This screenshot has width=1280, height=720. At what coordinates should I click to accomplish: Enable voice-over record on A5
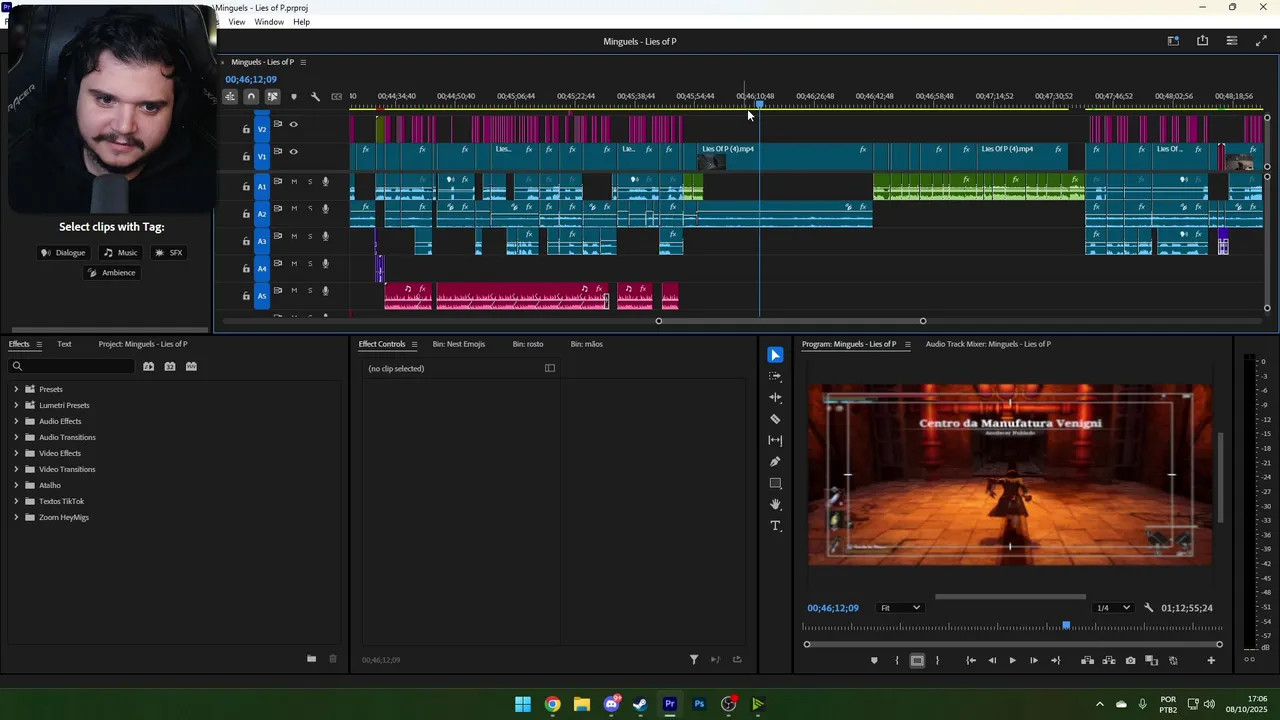[325, 291]
